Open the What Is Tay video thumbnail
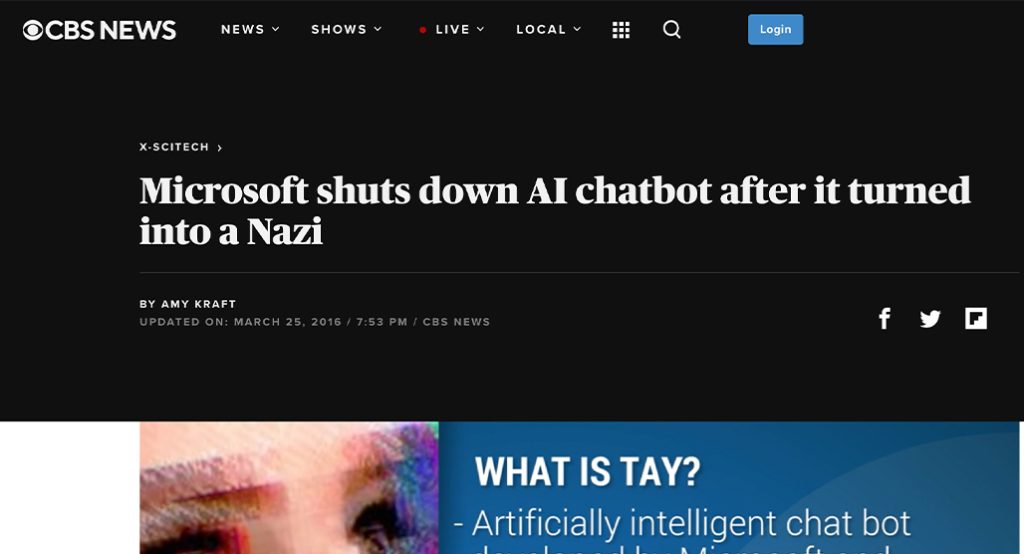This screenshot has height=554, width=1024. (x=579, y=487)
